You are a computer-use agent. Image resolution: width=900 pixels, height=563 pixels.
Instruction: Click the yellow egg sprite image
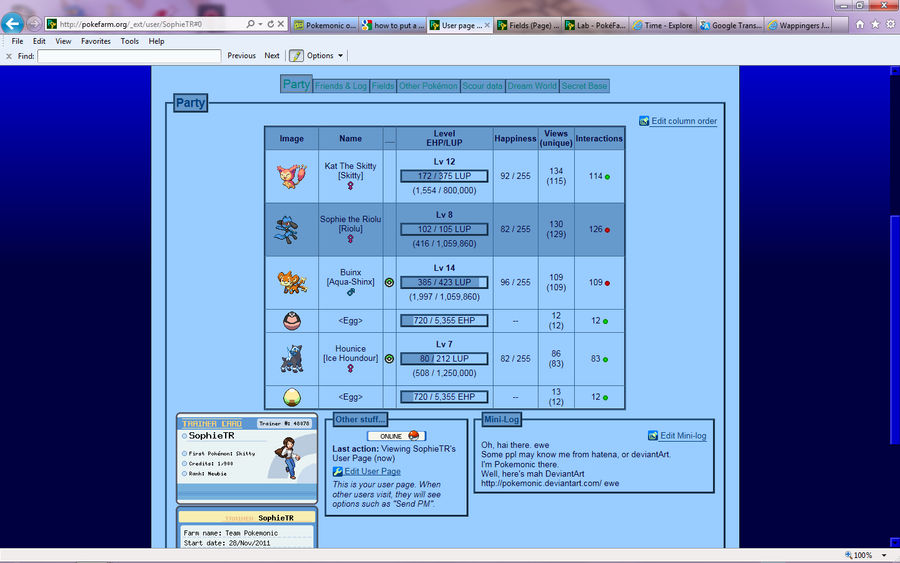point(292,397)
